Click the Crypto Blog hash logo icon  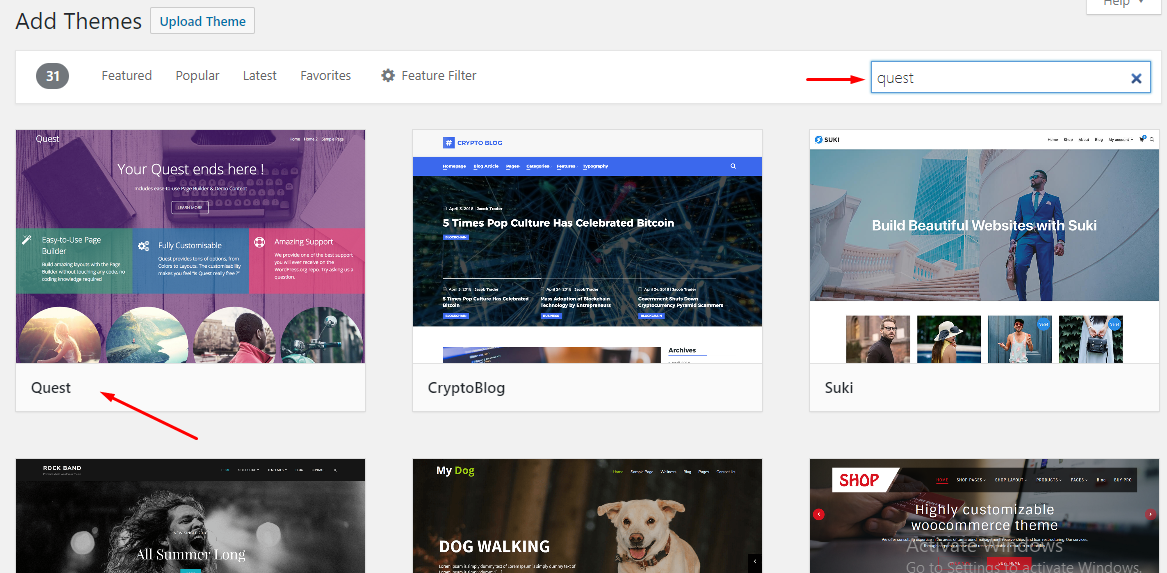click(448, 142)
